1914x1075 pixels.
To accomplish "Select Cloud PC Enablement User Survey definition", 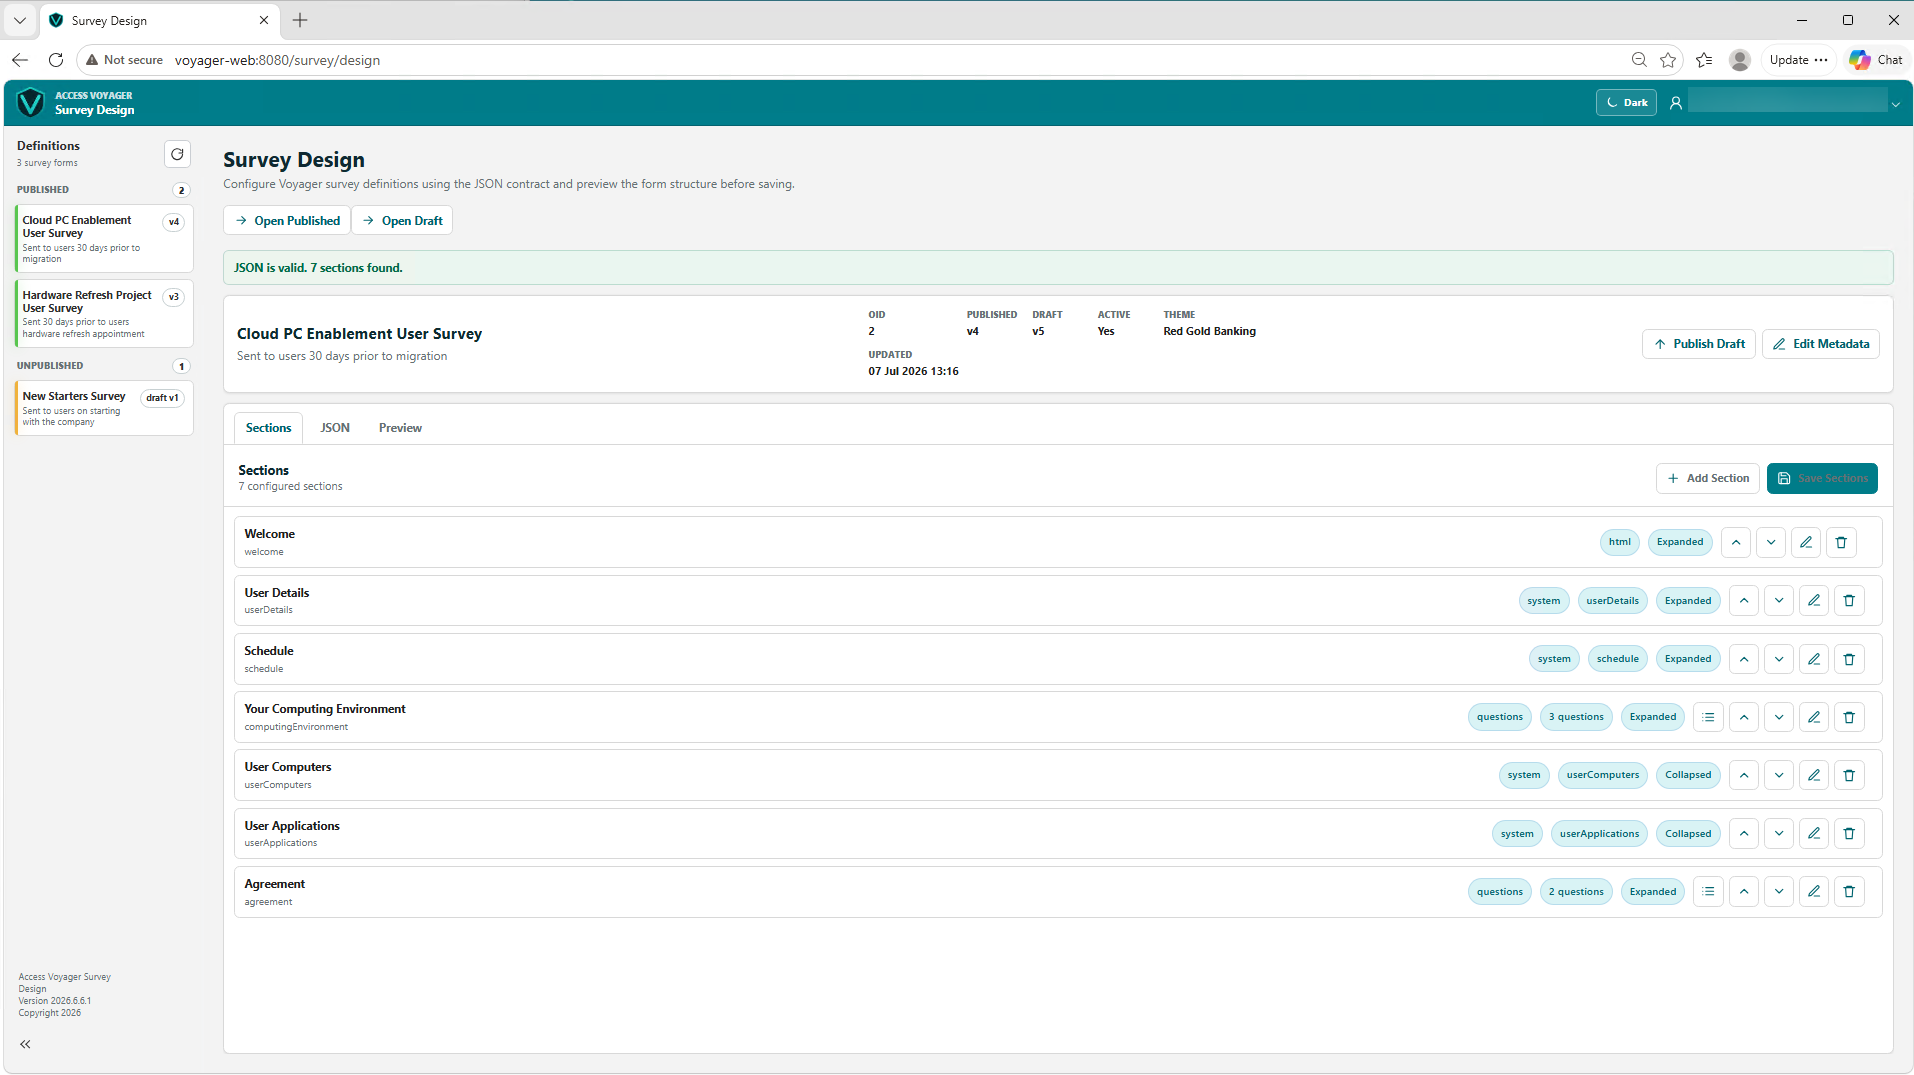I will (104, 239).
